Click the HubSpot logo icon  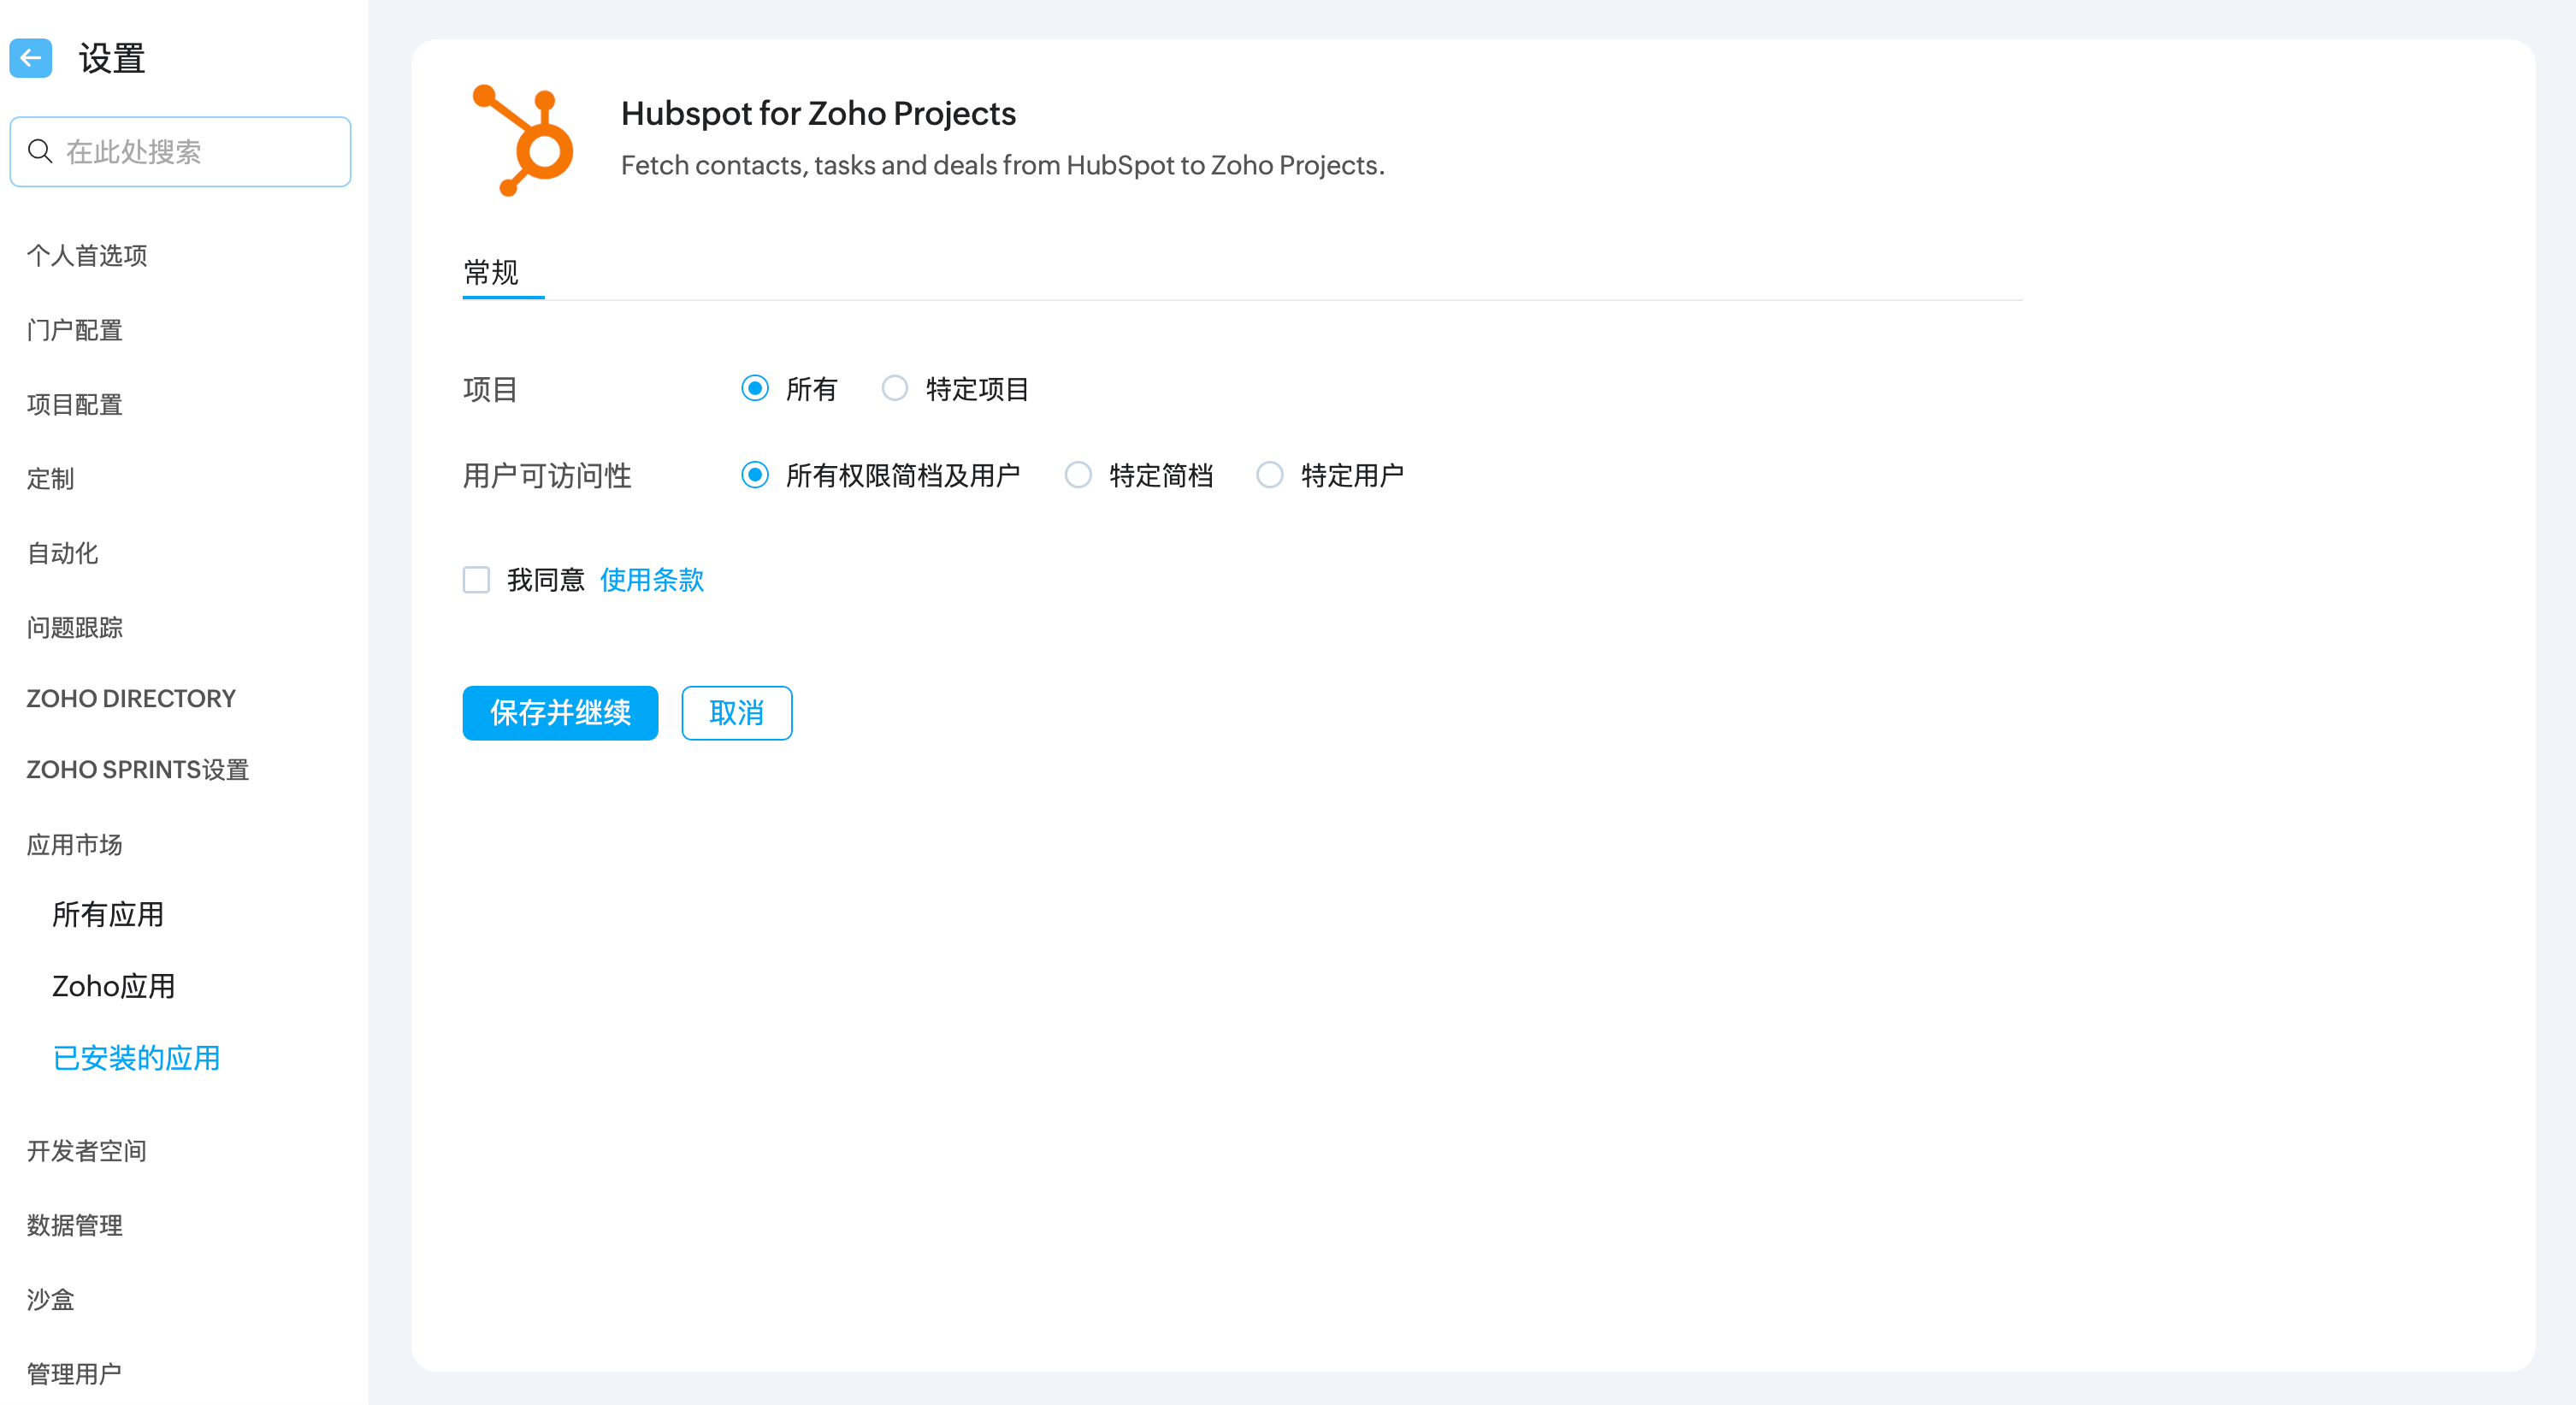[x=522, y=140]
